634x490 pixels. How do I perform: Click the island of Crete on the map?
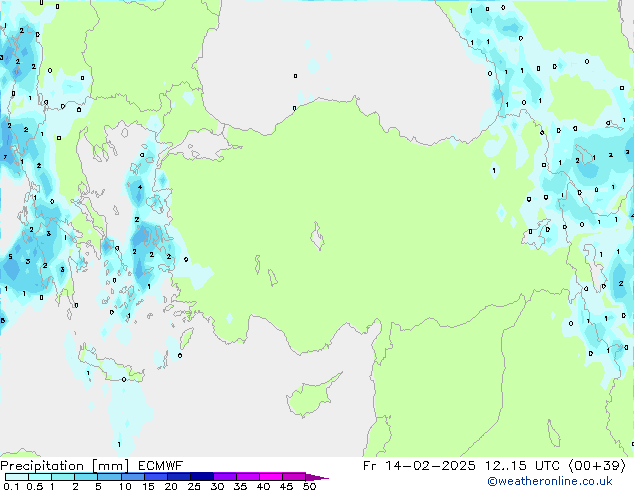tap(113, 368)
